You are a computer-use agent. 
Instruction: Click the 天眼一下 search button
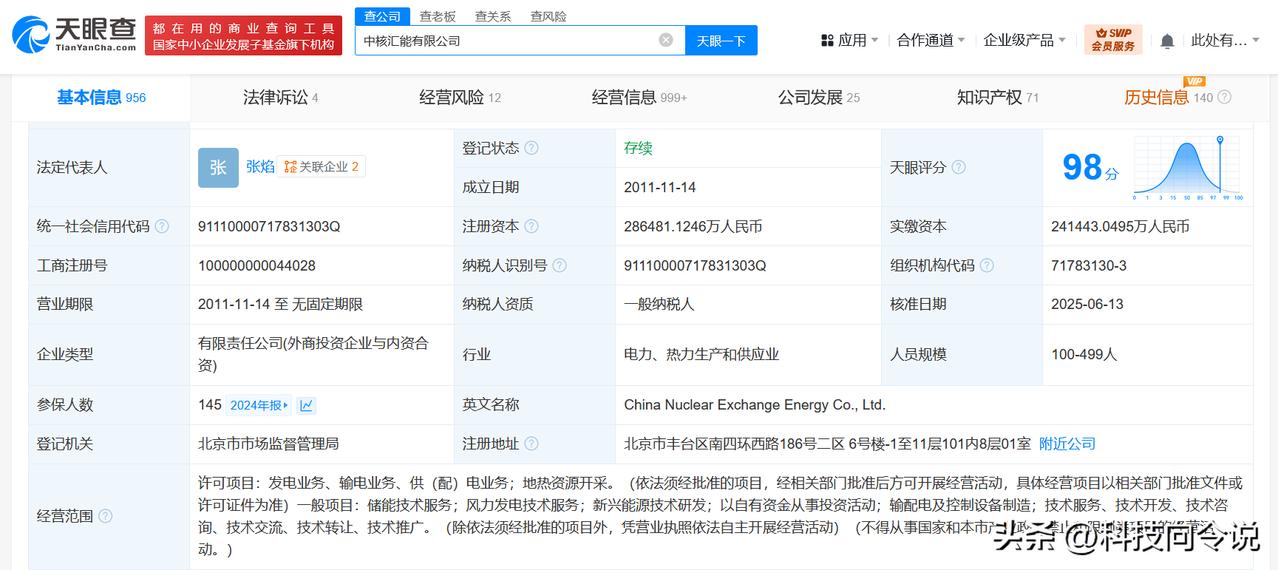721,40
